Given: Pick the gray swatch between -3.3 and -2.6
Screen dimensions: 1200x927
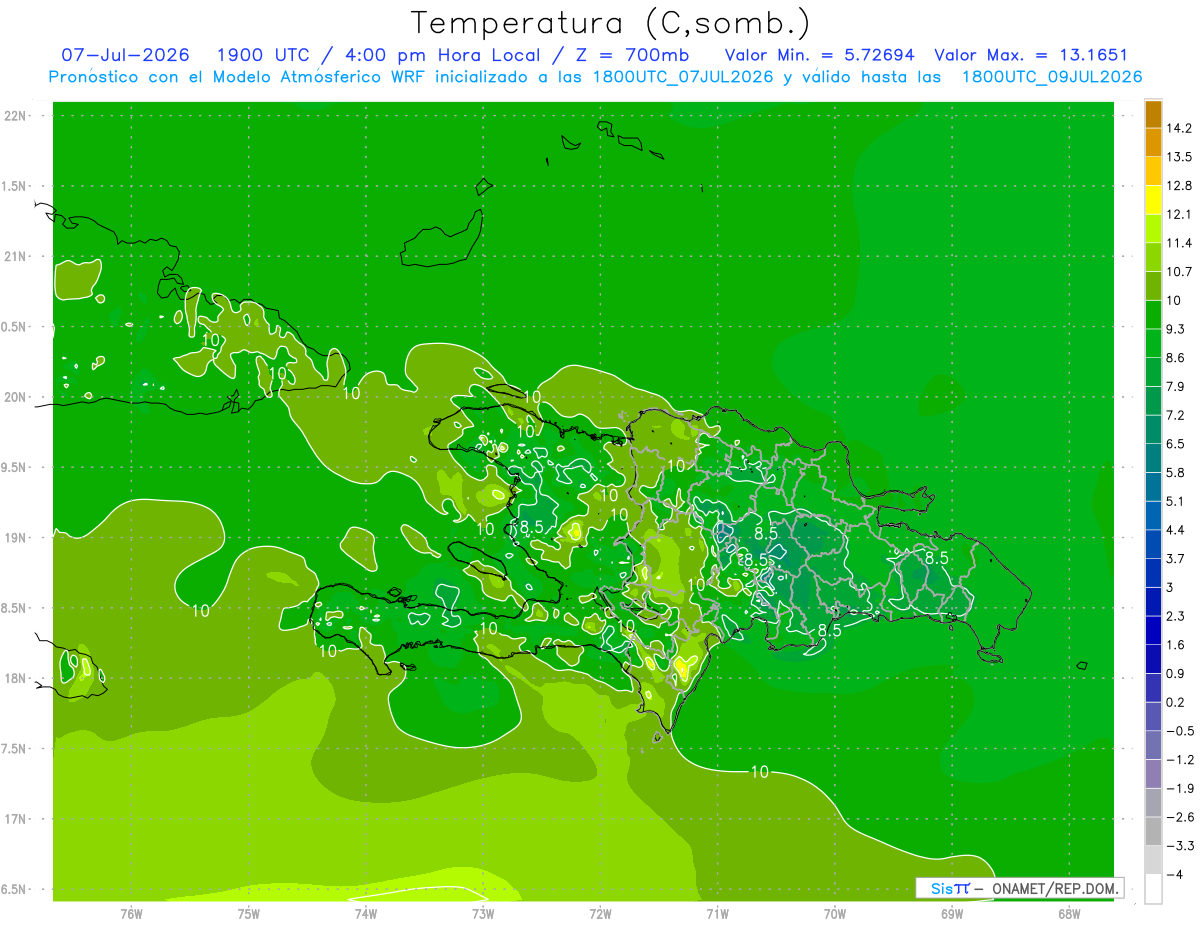Looking at the screenshot, I should point(1153,831).
